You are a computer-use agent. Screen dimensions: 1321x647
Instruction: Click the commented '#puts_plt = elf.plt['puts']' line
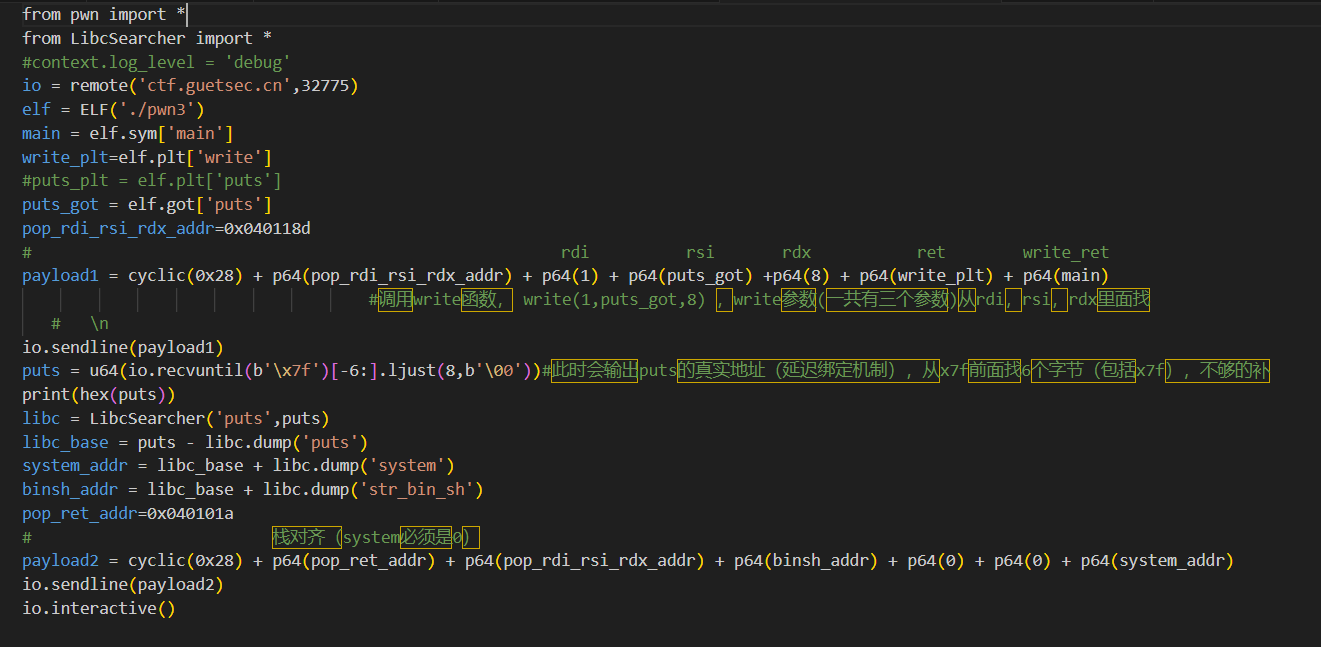point(152,181)
